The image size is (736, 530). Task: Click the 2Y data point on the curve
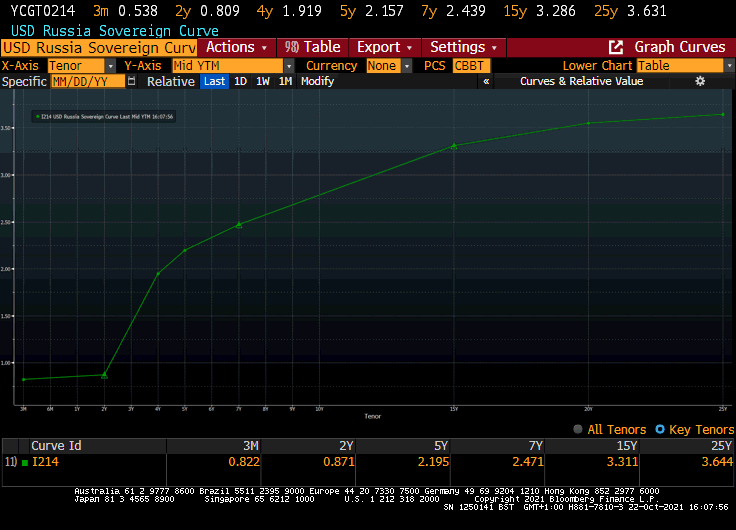point(104,375)
